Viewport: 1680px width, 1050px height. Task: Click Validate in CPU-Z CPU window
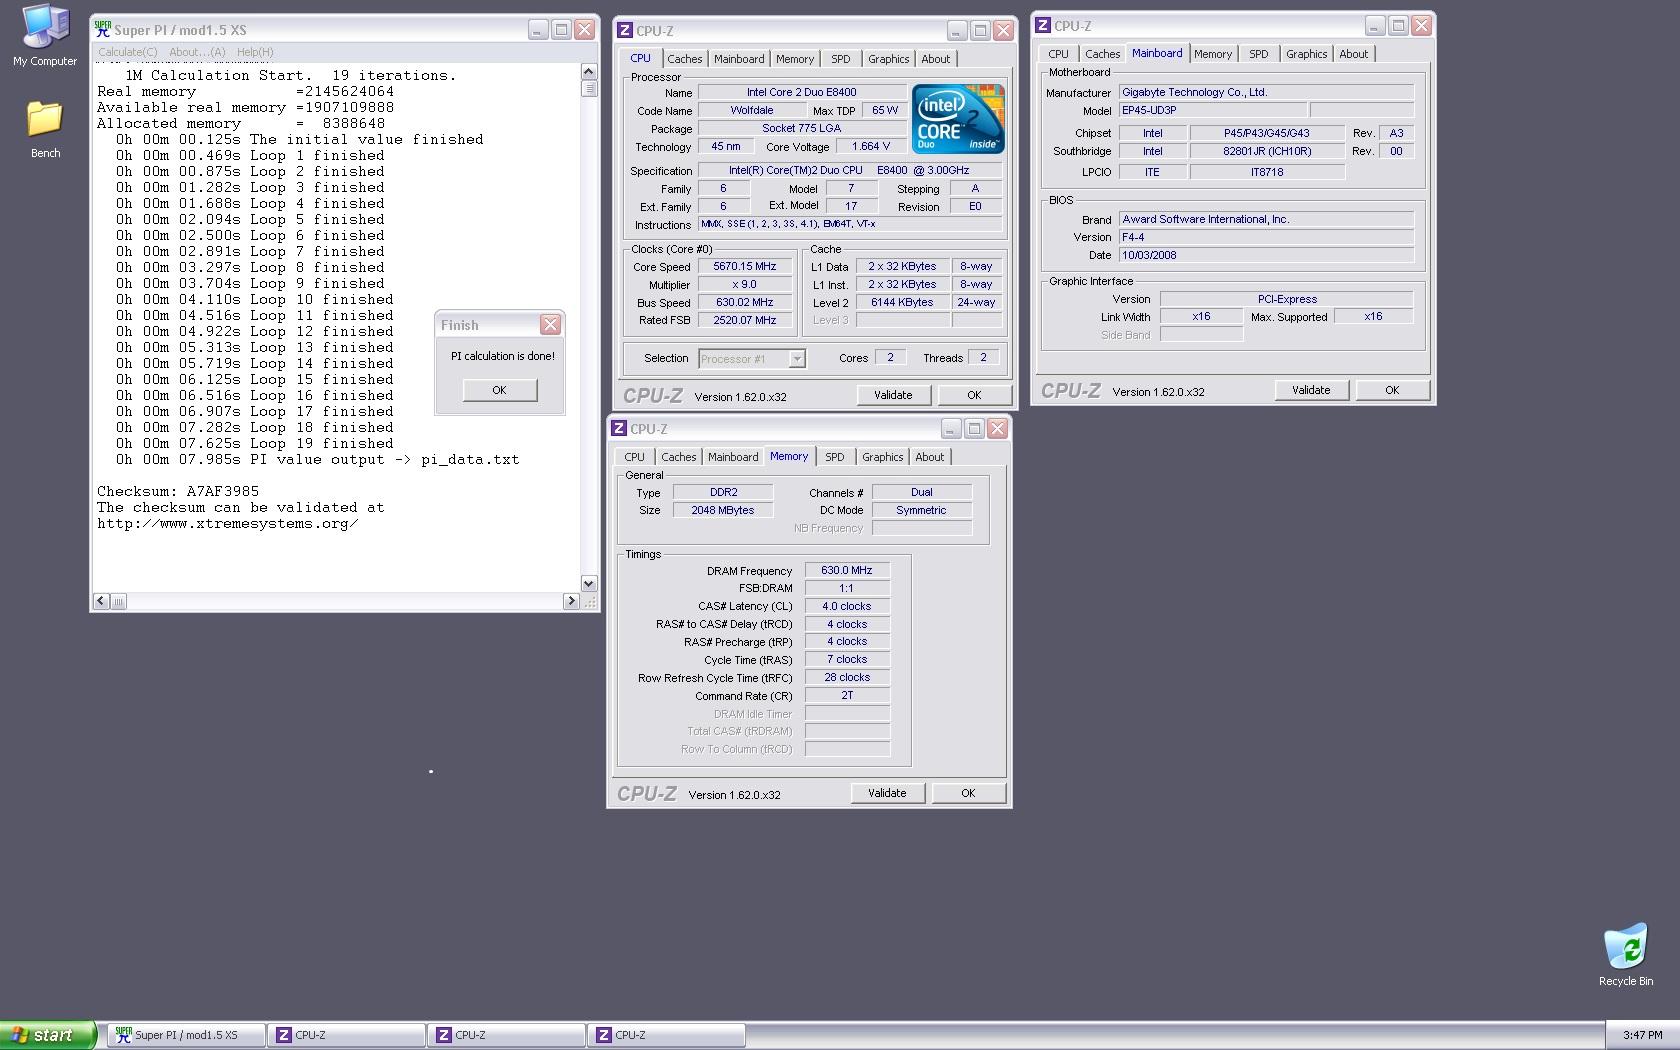pos(893,395)
